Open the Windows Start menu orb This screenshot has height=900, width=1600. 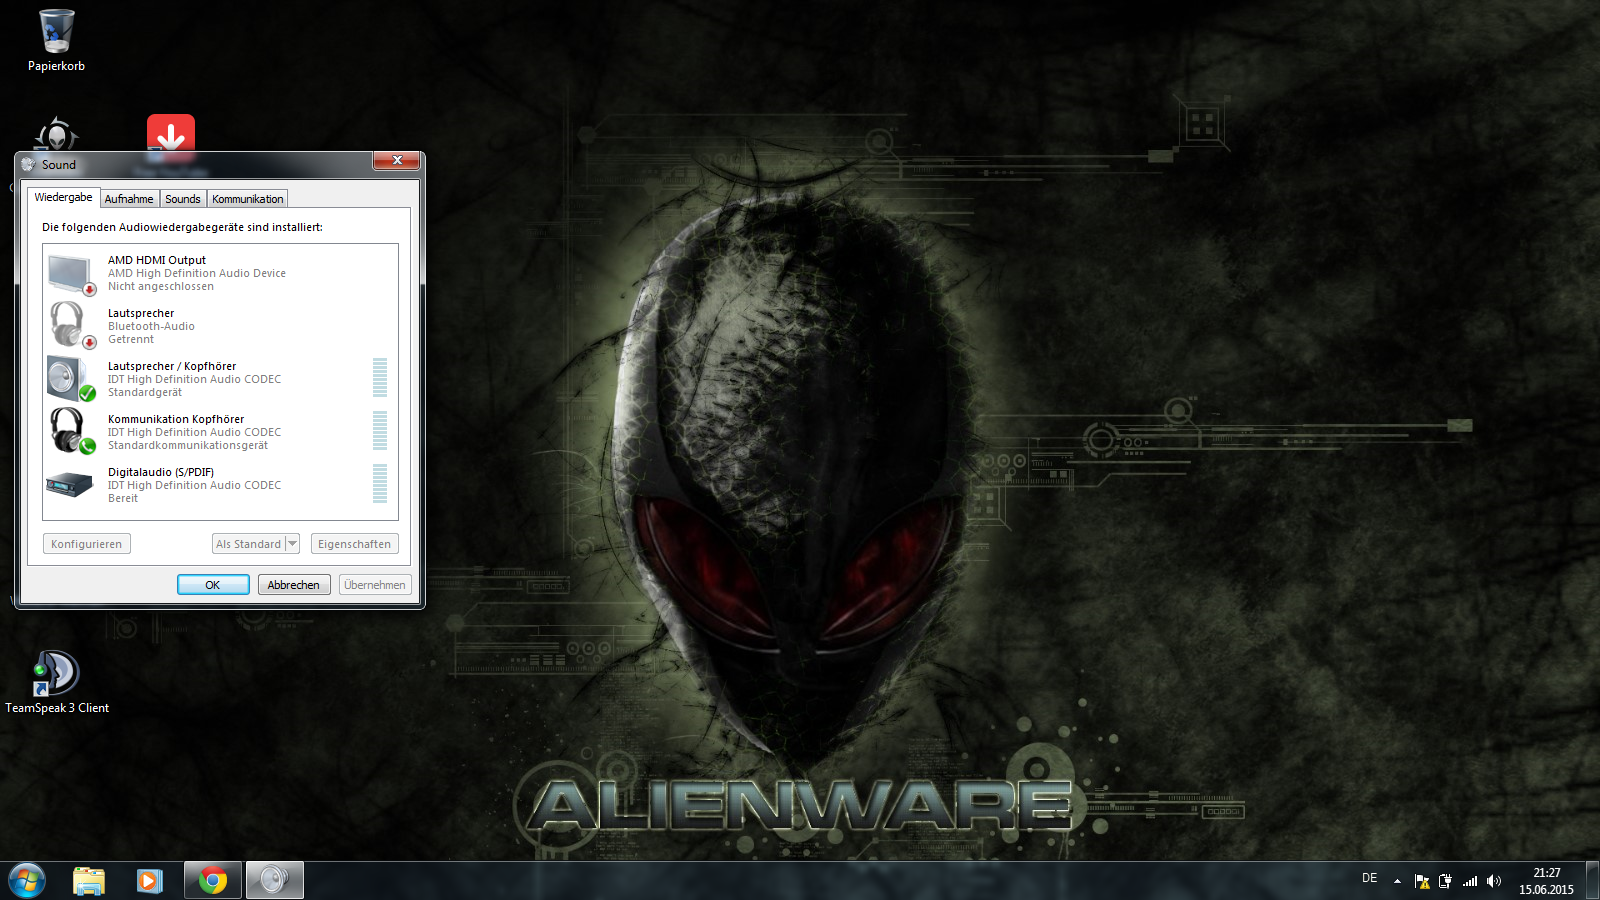tap(27, 880)
